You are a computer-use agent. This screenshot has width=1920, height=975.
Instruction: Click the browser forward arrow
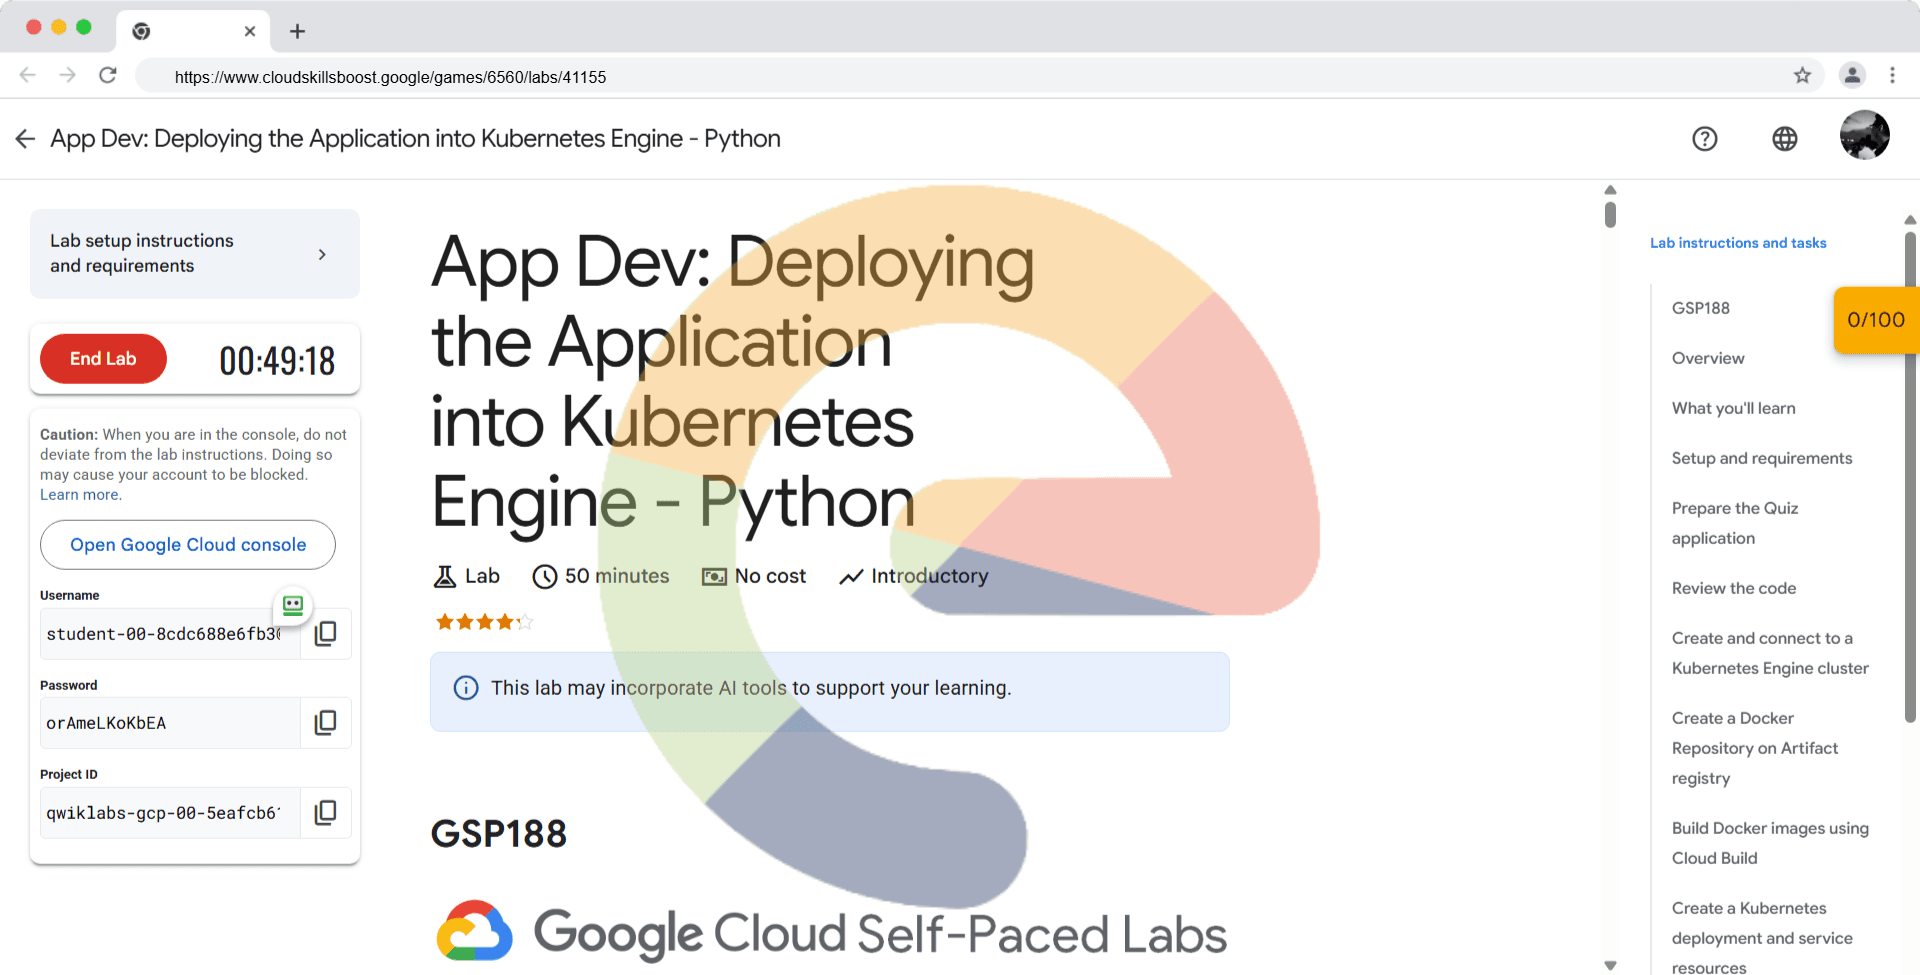tap(67, 75)
